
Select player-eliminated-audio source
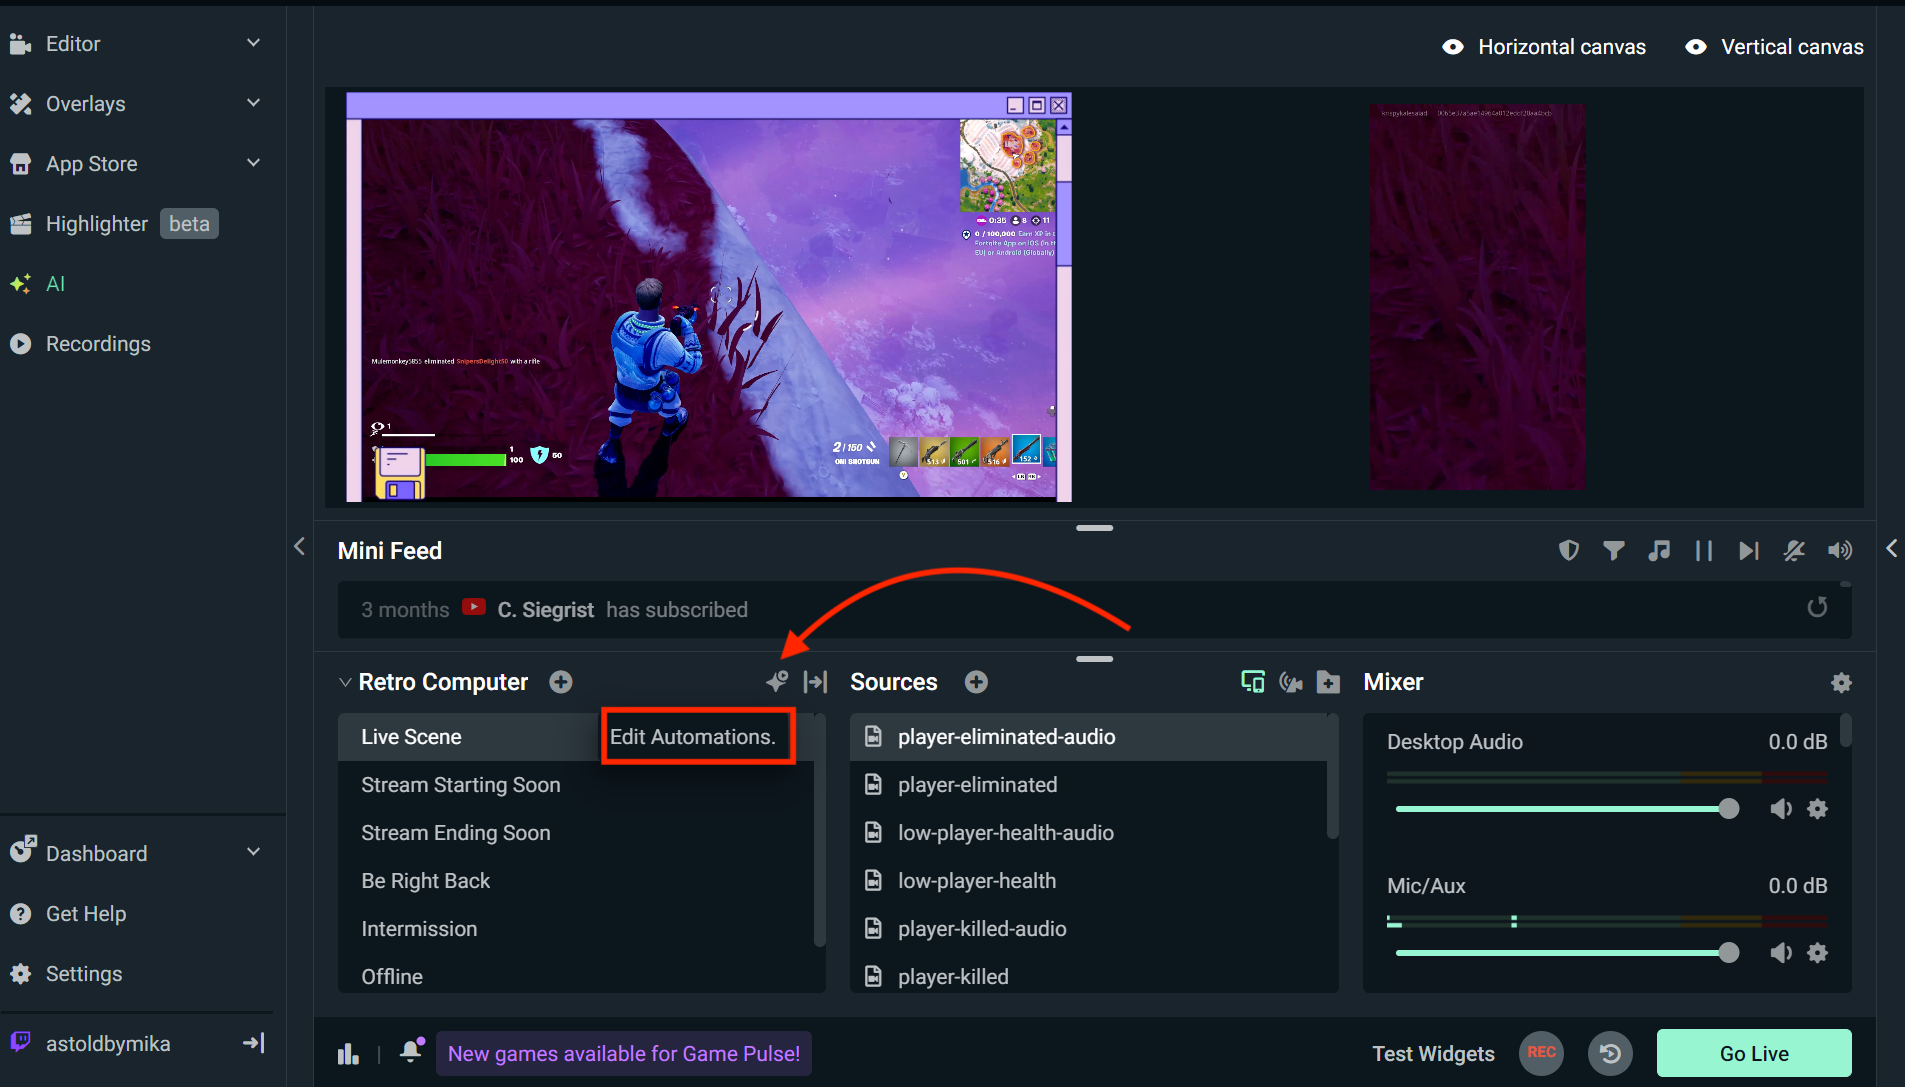click(x=1088, y=737)
